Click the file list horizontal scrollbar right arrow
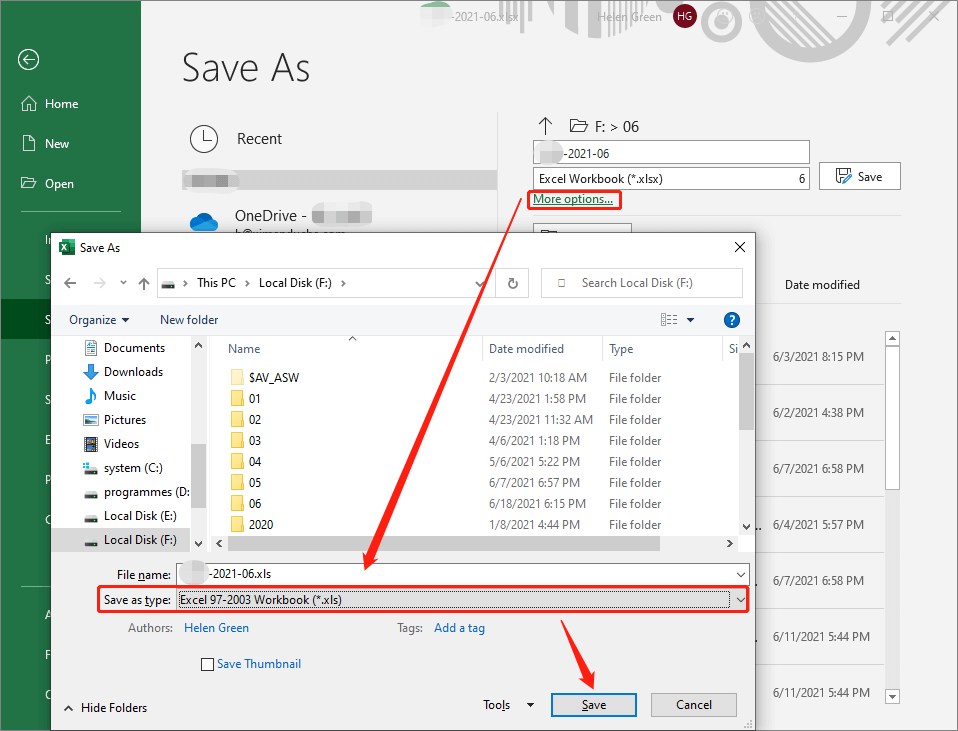The image size is (958, 731). click(729, 543)
